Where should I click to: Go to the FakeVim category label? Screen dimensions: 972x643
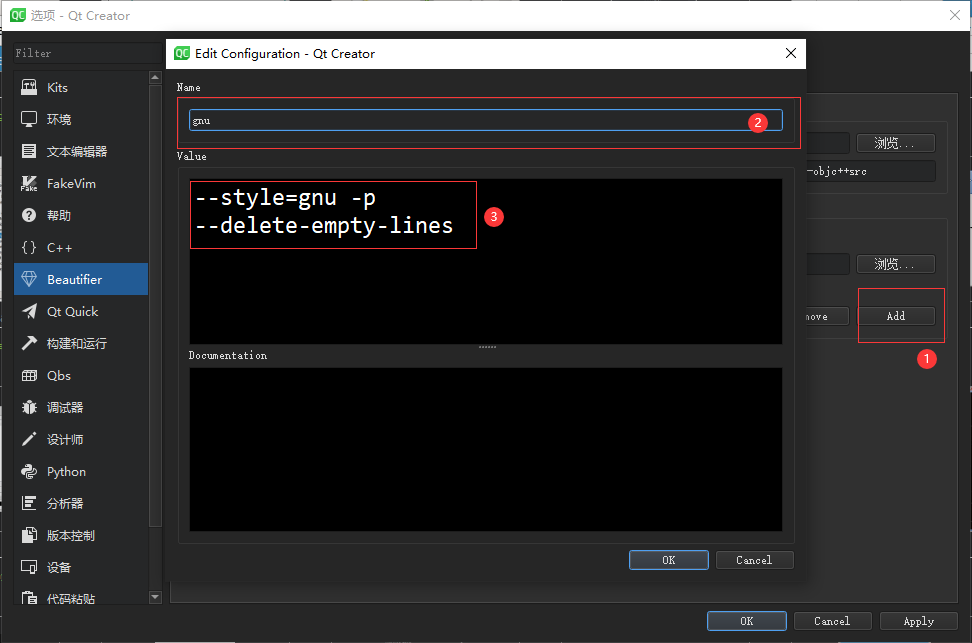click(x=71, y=184)
